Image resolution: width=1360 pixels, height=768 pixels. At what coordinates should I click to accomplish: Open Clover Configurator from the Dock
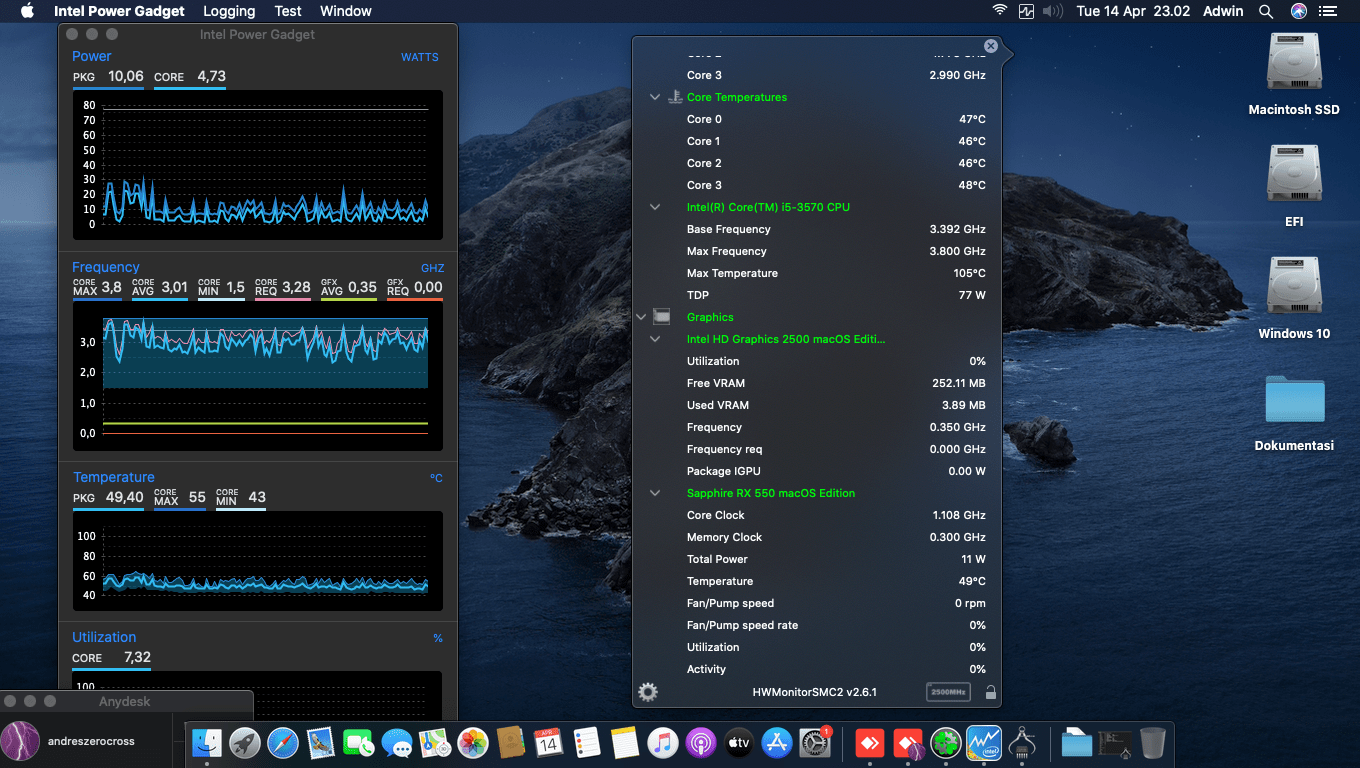[945, 743]
